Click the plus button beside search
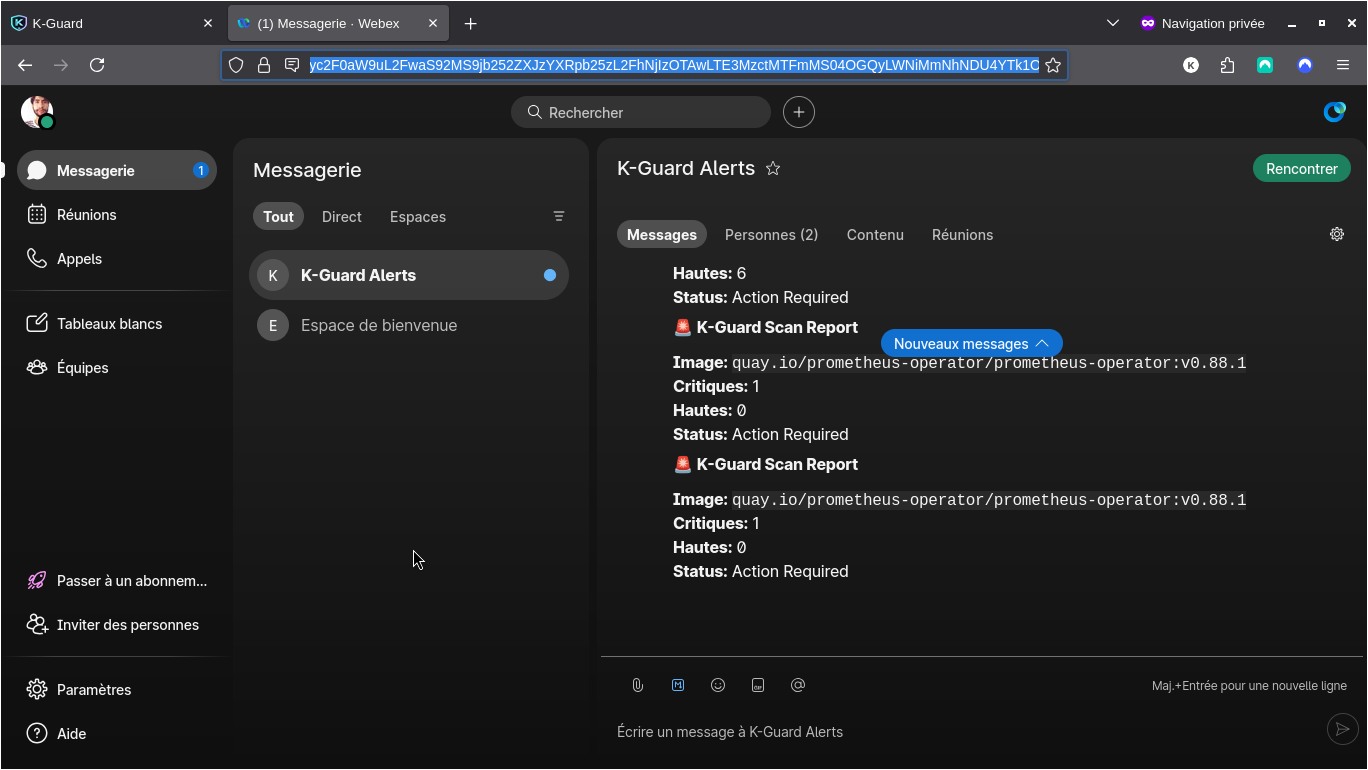 (799, 112)
